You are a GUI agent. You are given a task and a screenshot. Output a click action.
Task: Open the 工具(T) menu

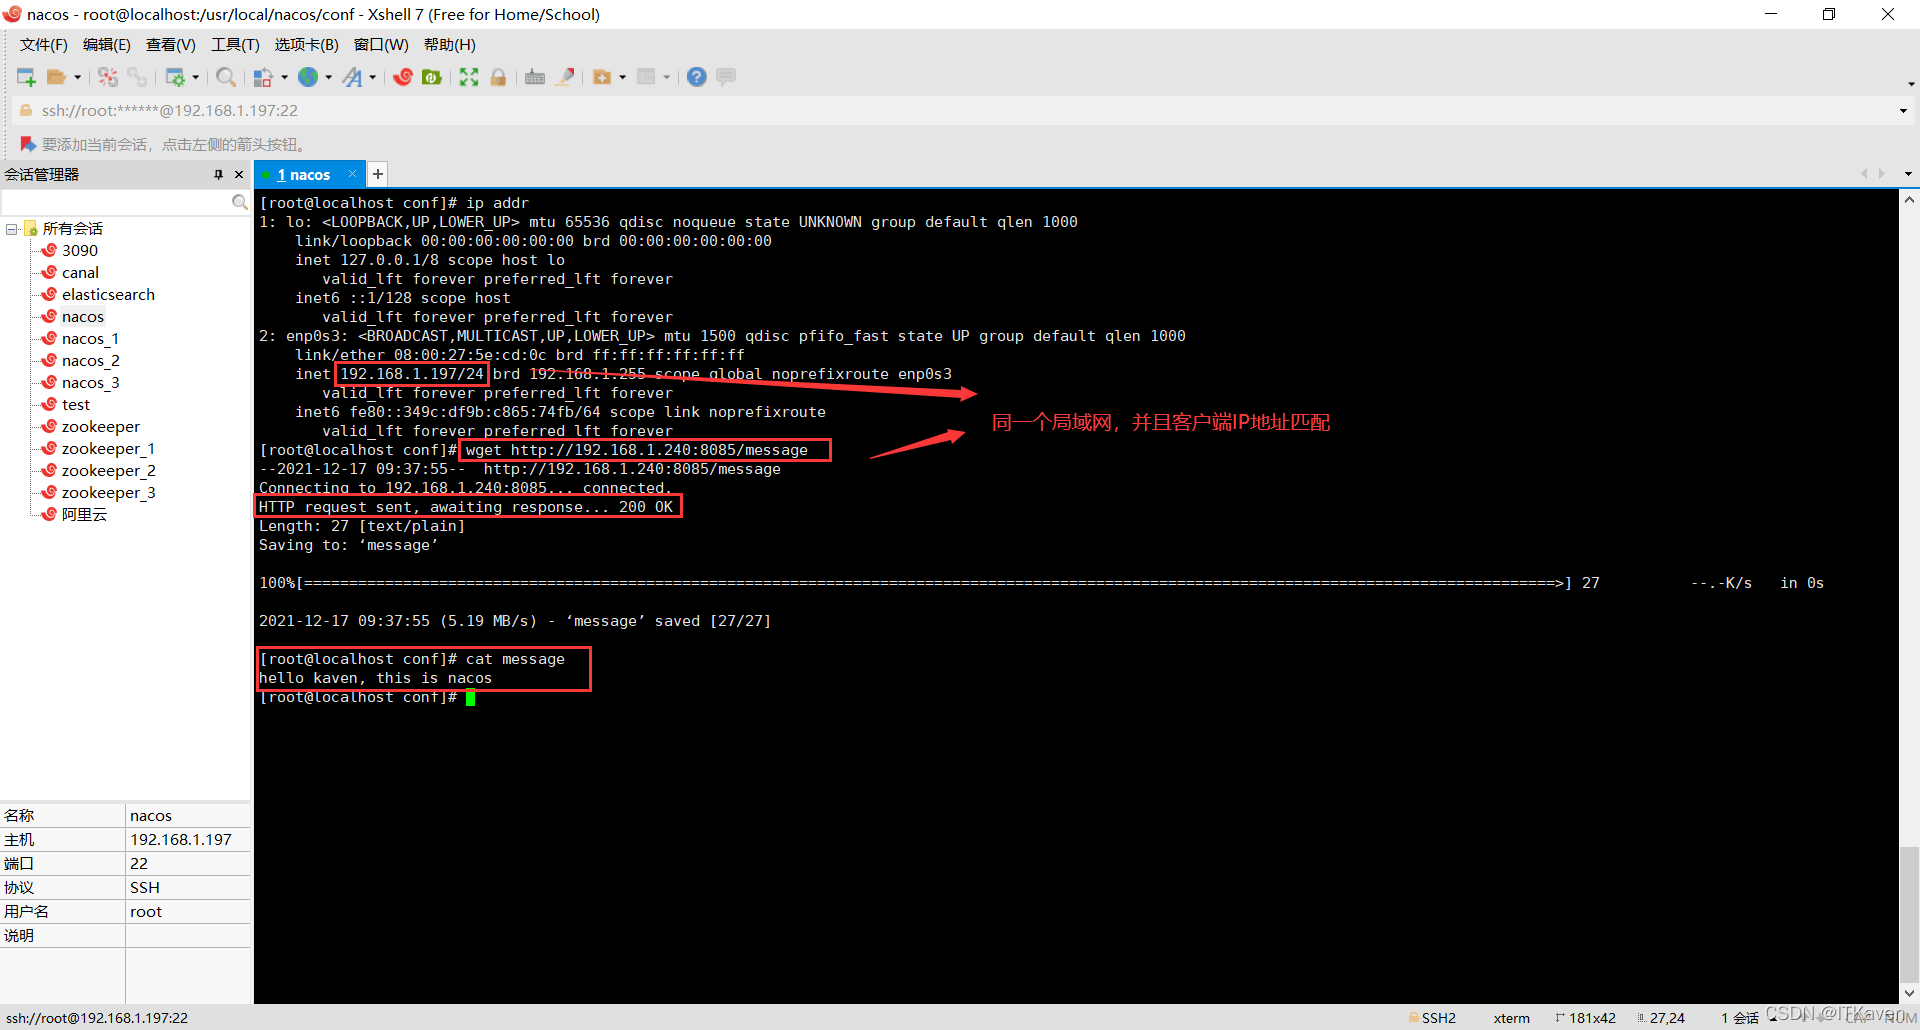(x=235, y=45)
